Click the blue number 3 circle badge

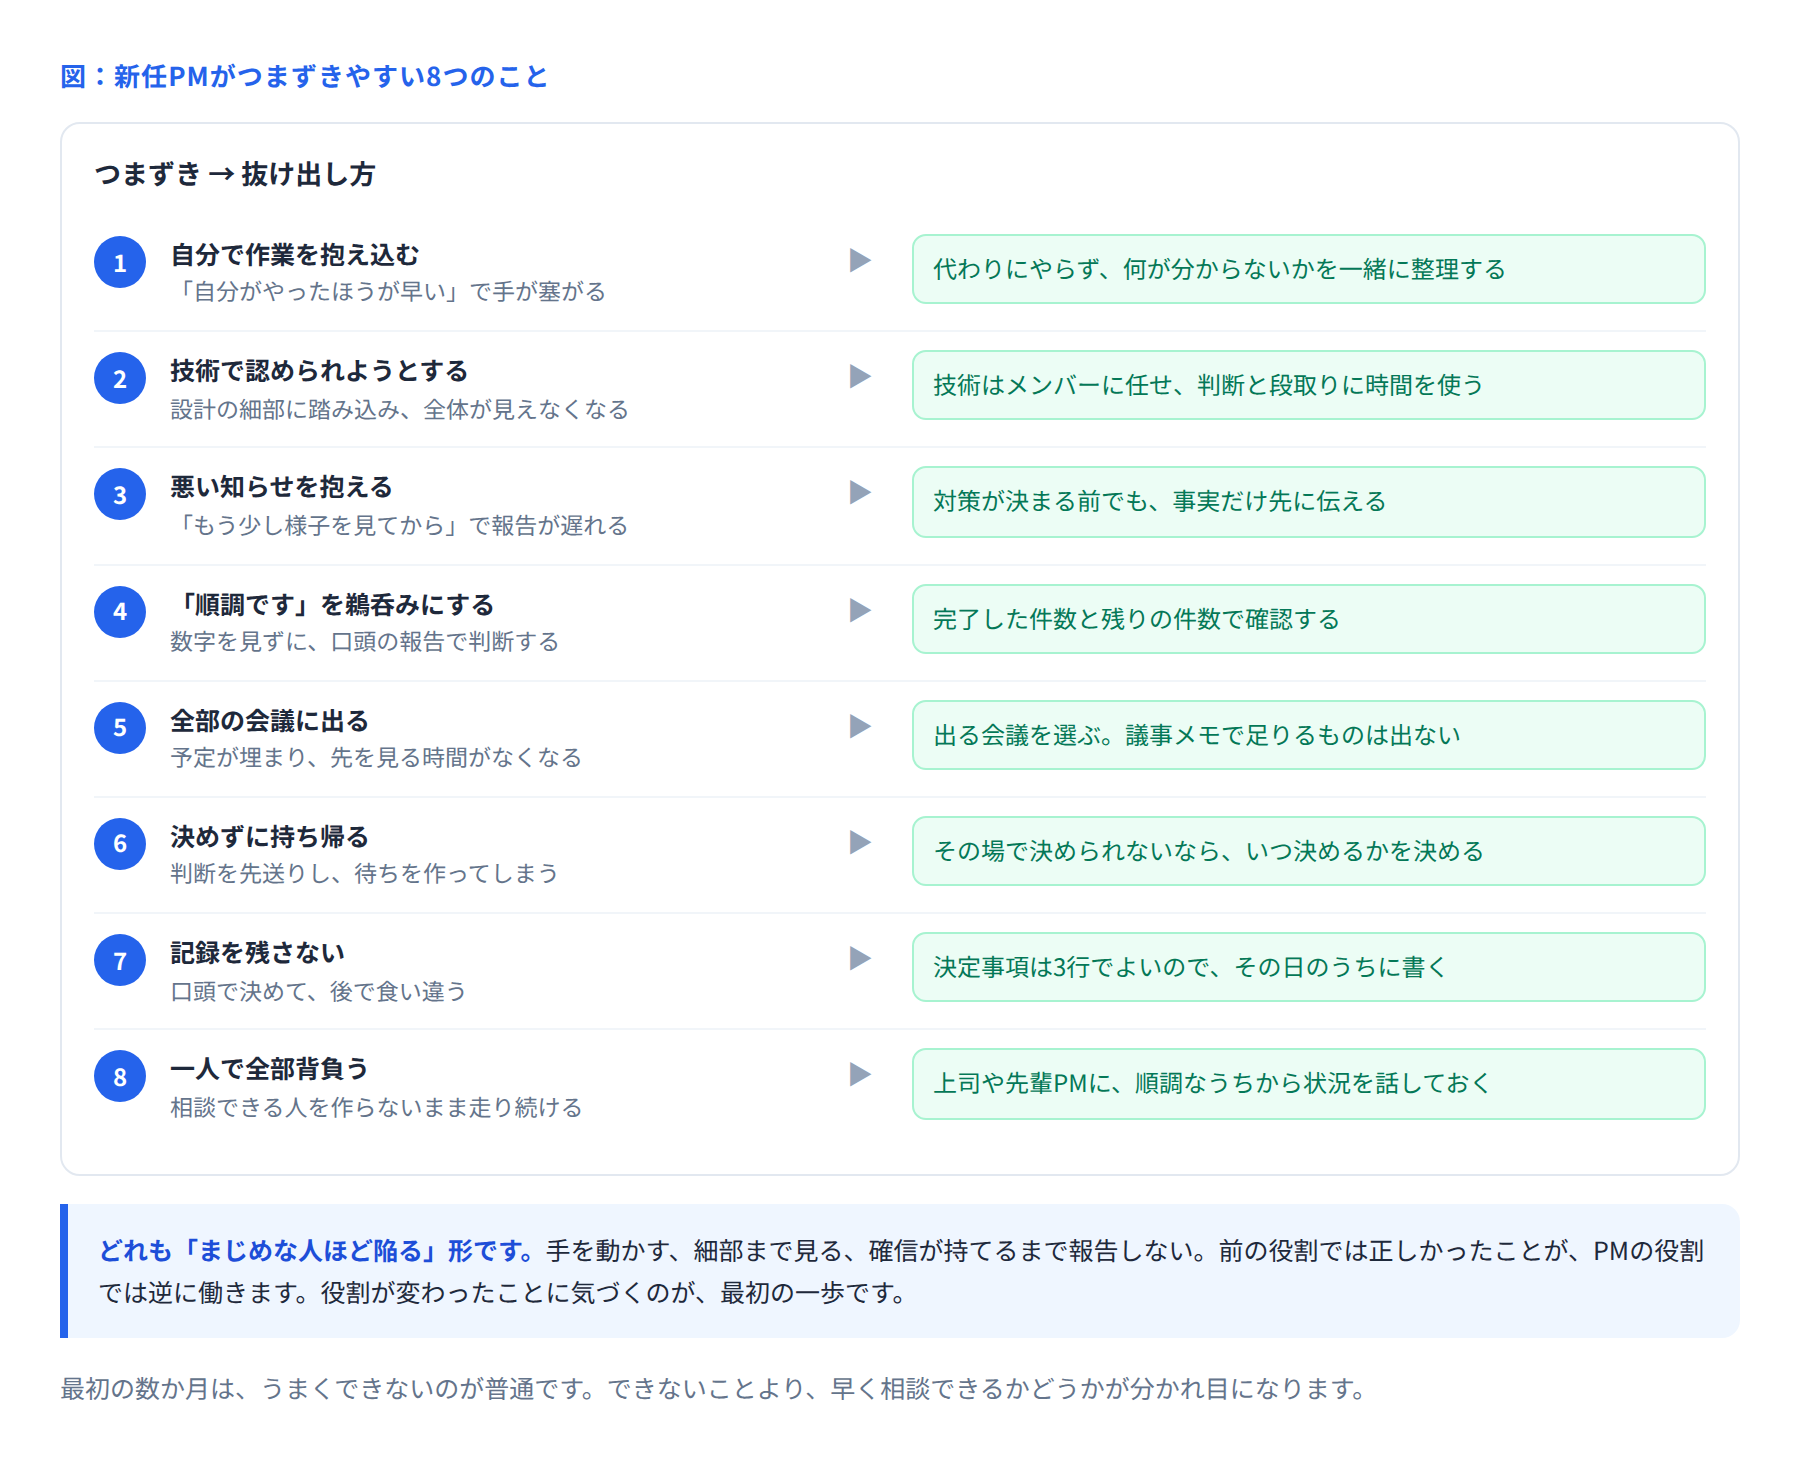click(x=120, y=494)
